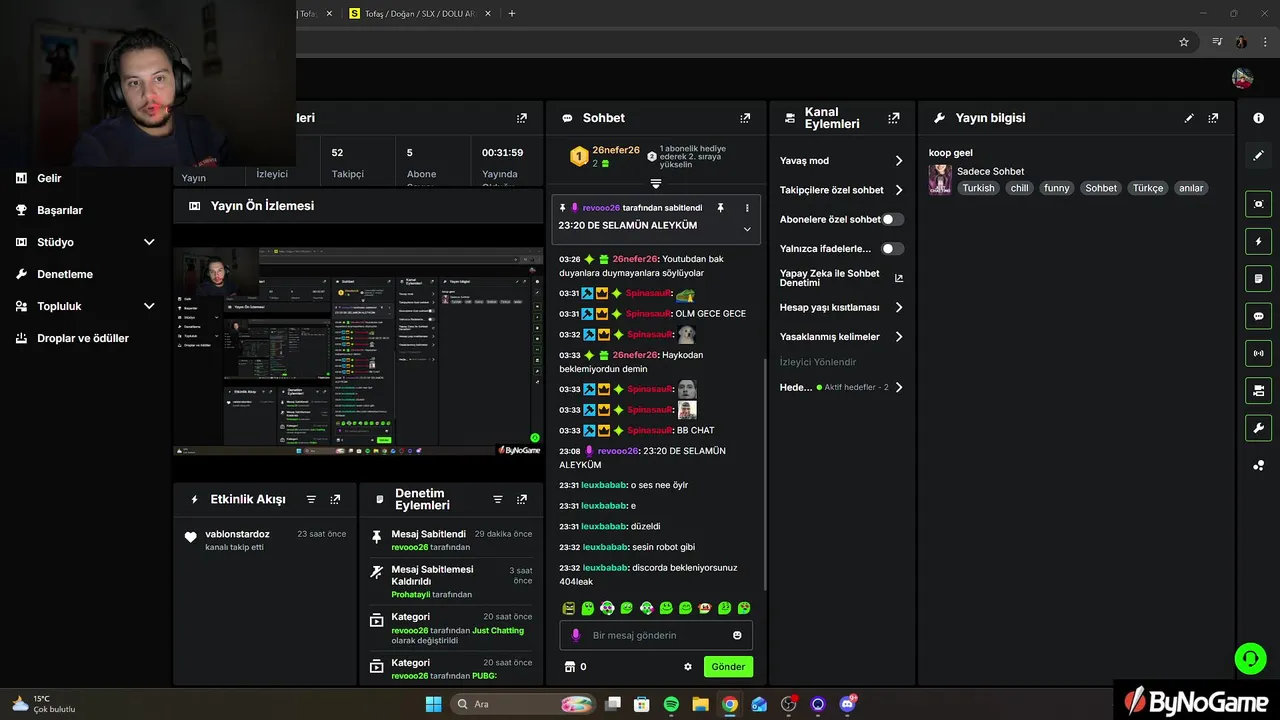Open Yapay Zeka ile Sohbet Denetimi
The image size is (1280, 720).
(841, 278)
